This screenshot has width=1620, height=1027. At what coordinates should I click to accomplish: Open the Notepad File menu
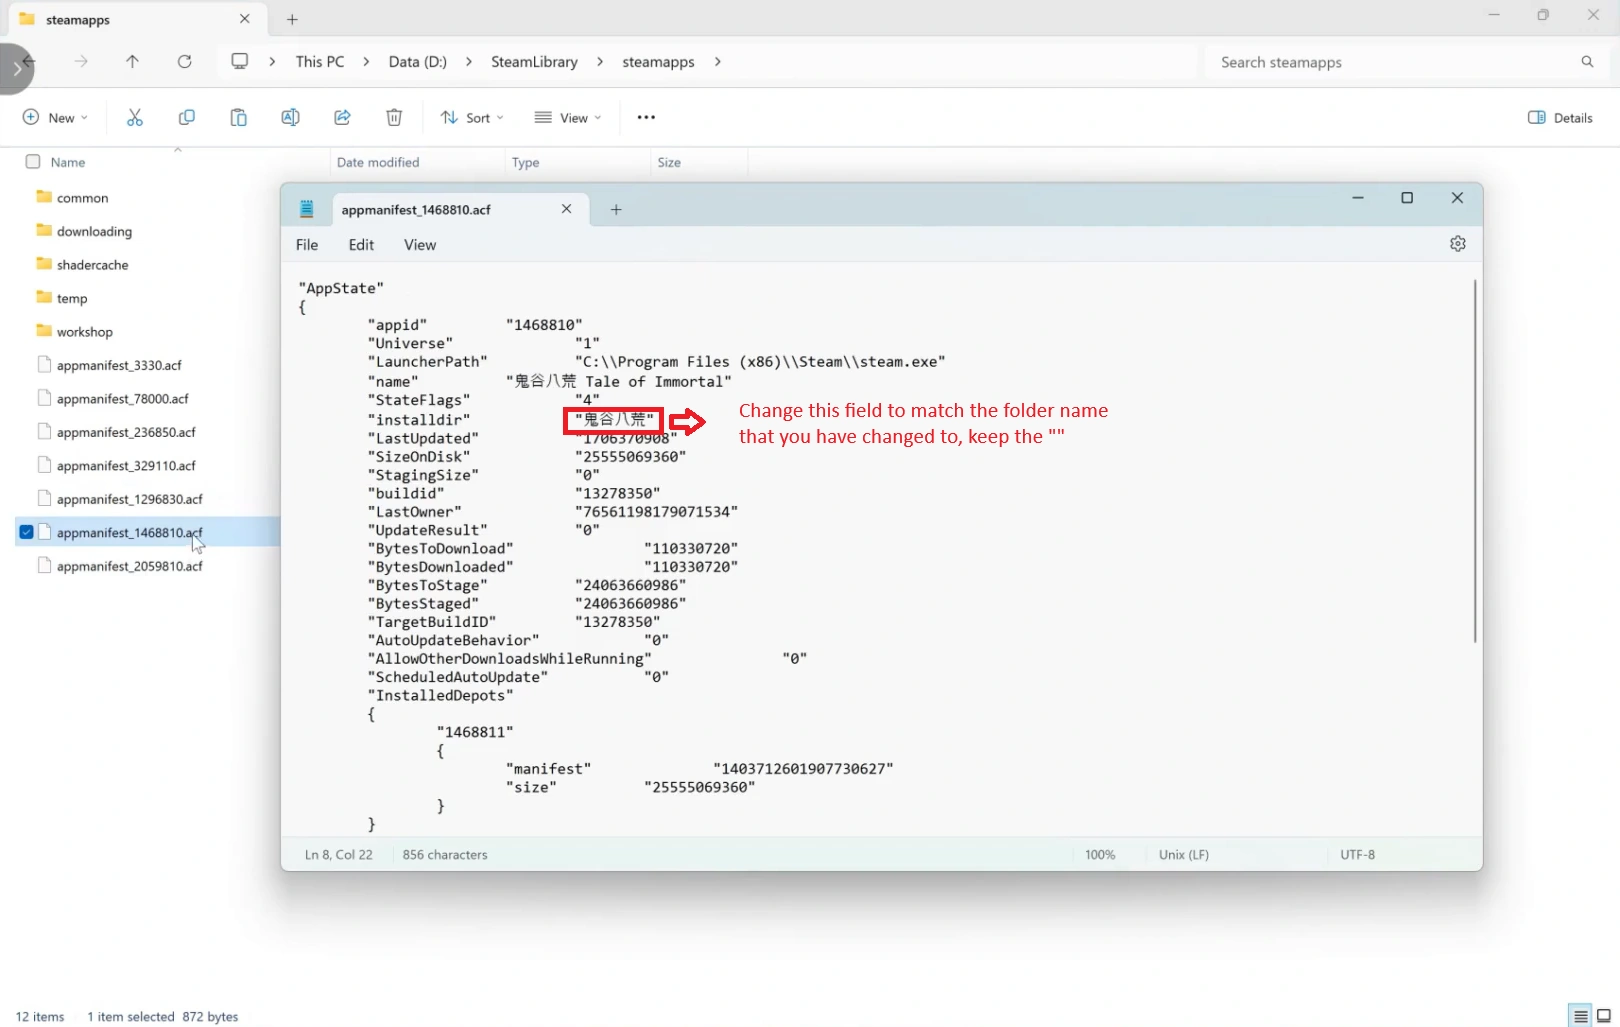307,245
